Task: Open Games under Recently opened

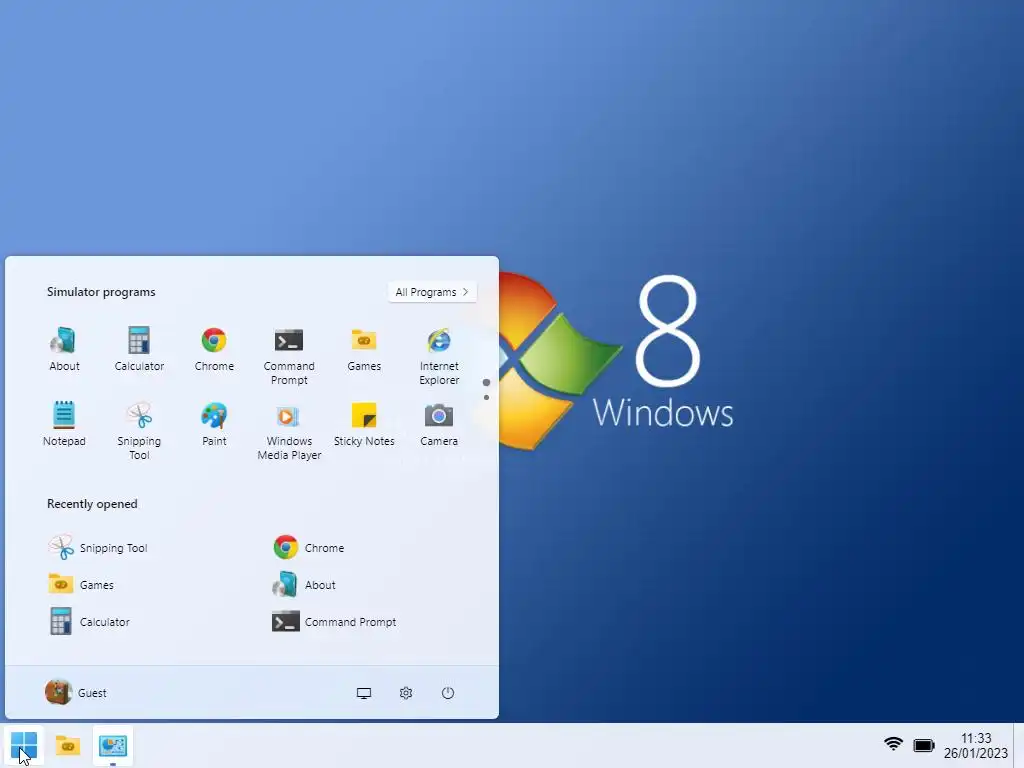Action: coord(82,584)
